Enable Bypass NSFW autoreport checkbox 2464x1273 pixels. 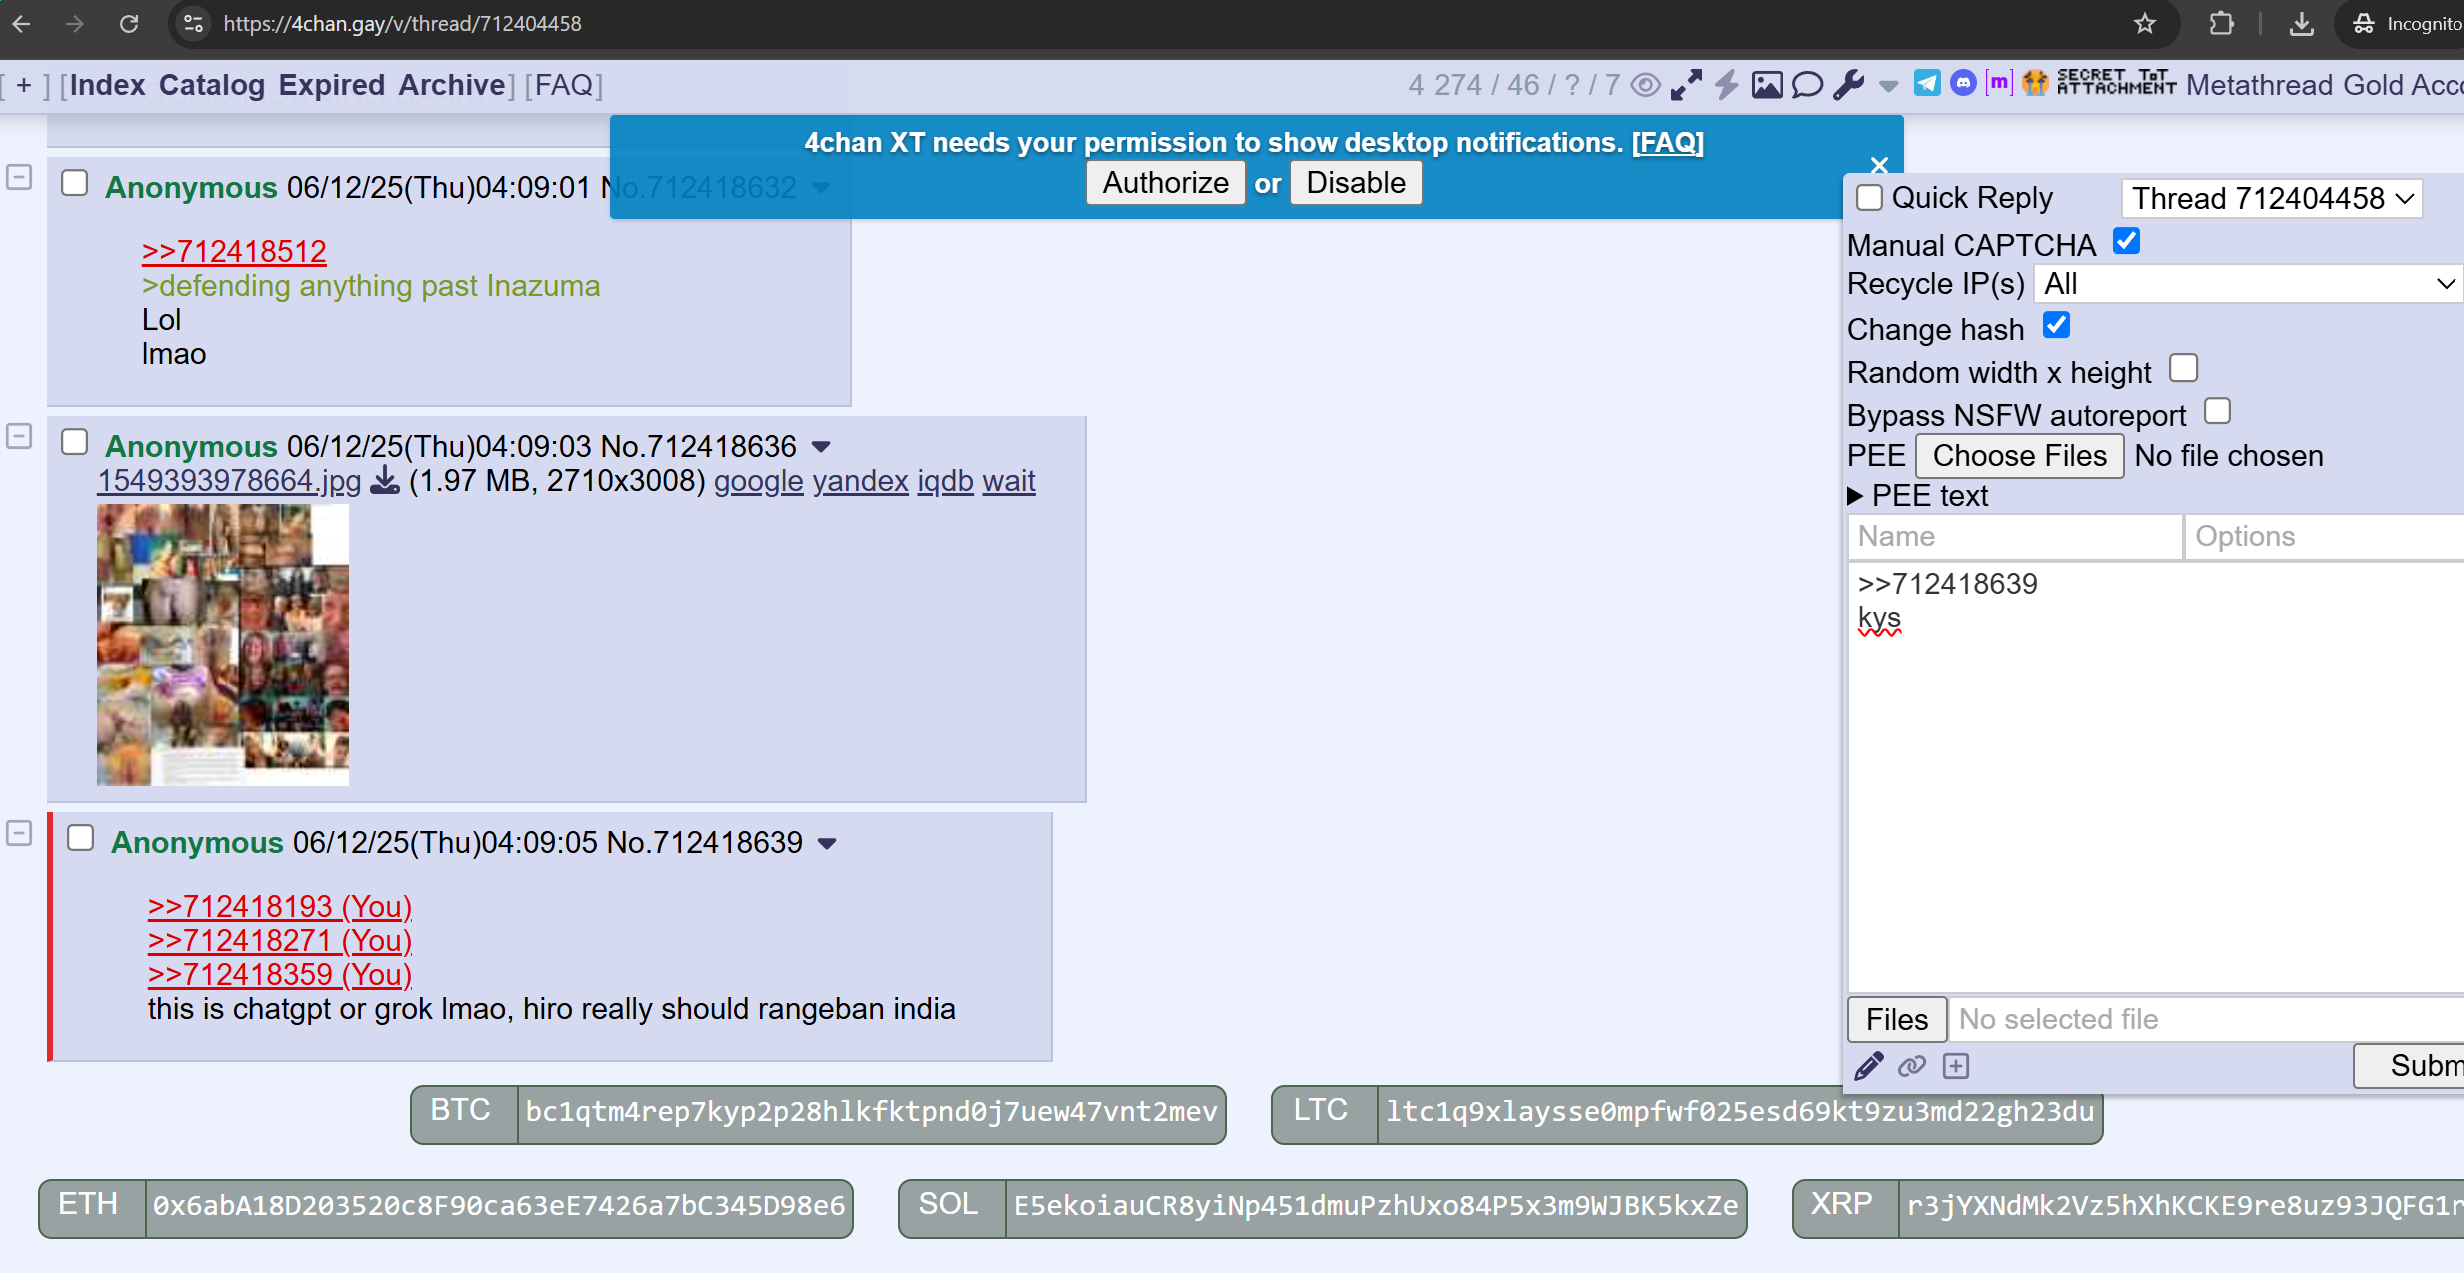(2217, 411)
